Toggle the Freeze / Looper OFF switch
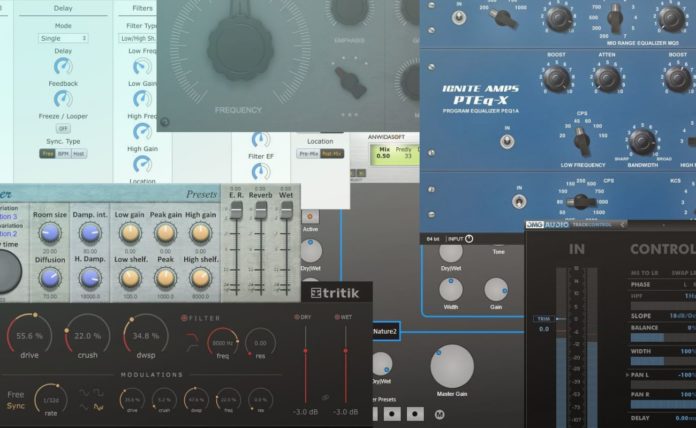The image size is (696, 428). pos(63,128)
